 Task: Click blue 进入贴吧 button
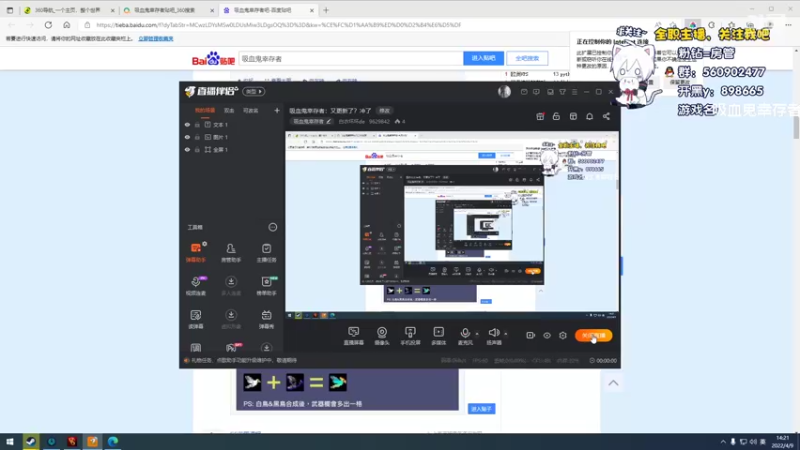coord(483,58)
